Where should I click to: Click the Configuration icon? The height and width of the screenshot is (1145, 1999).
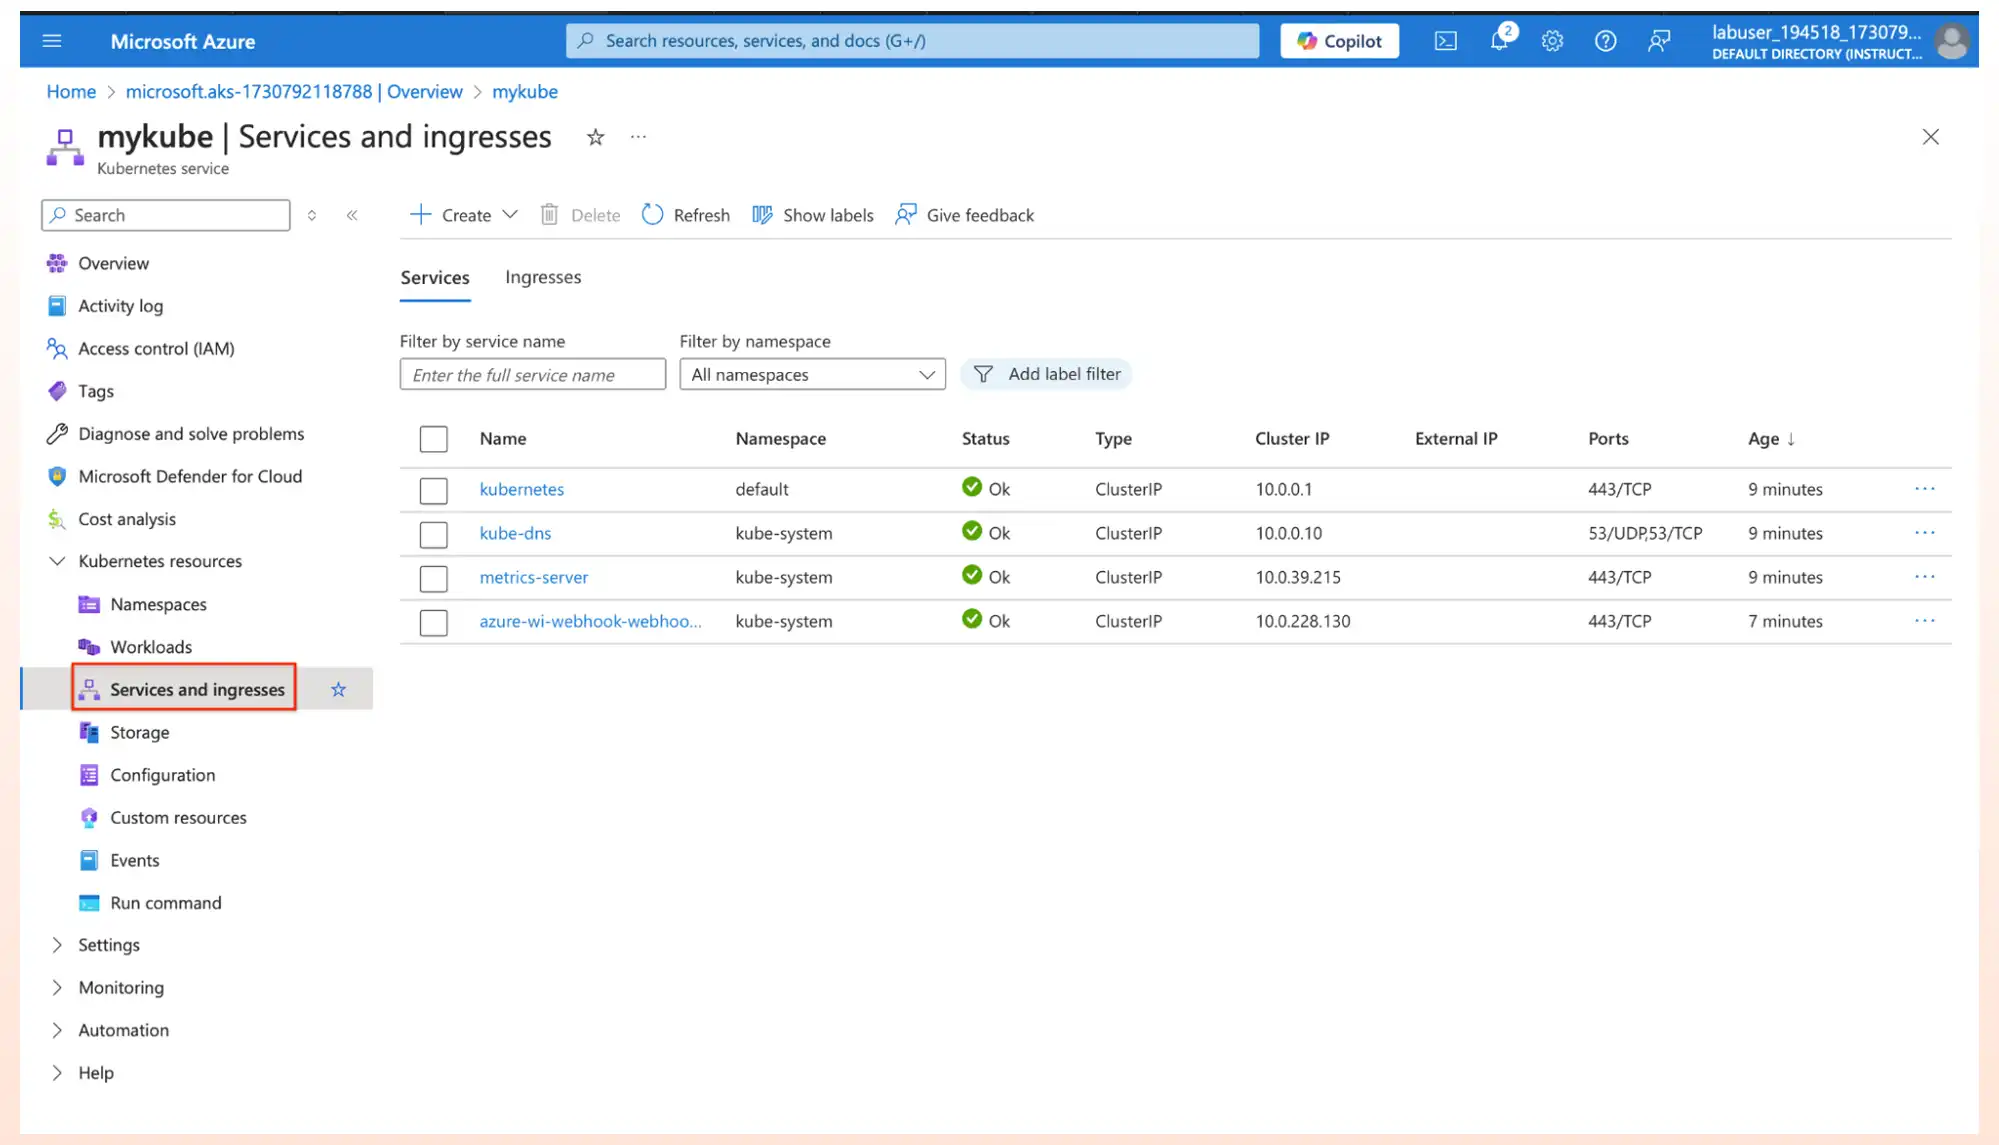coord(89,775)
